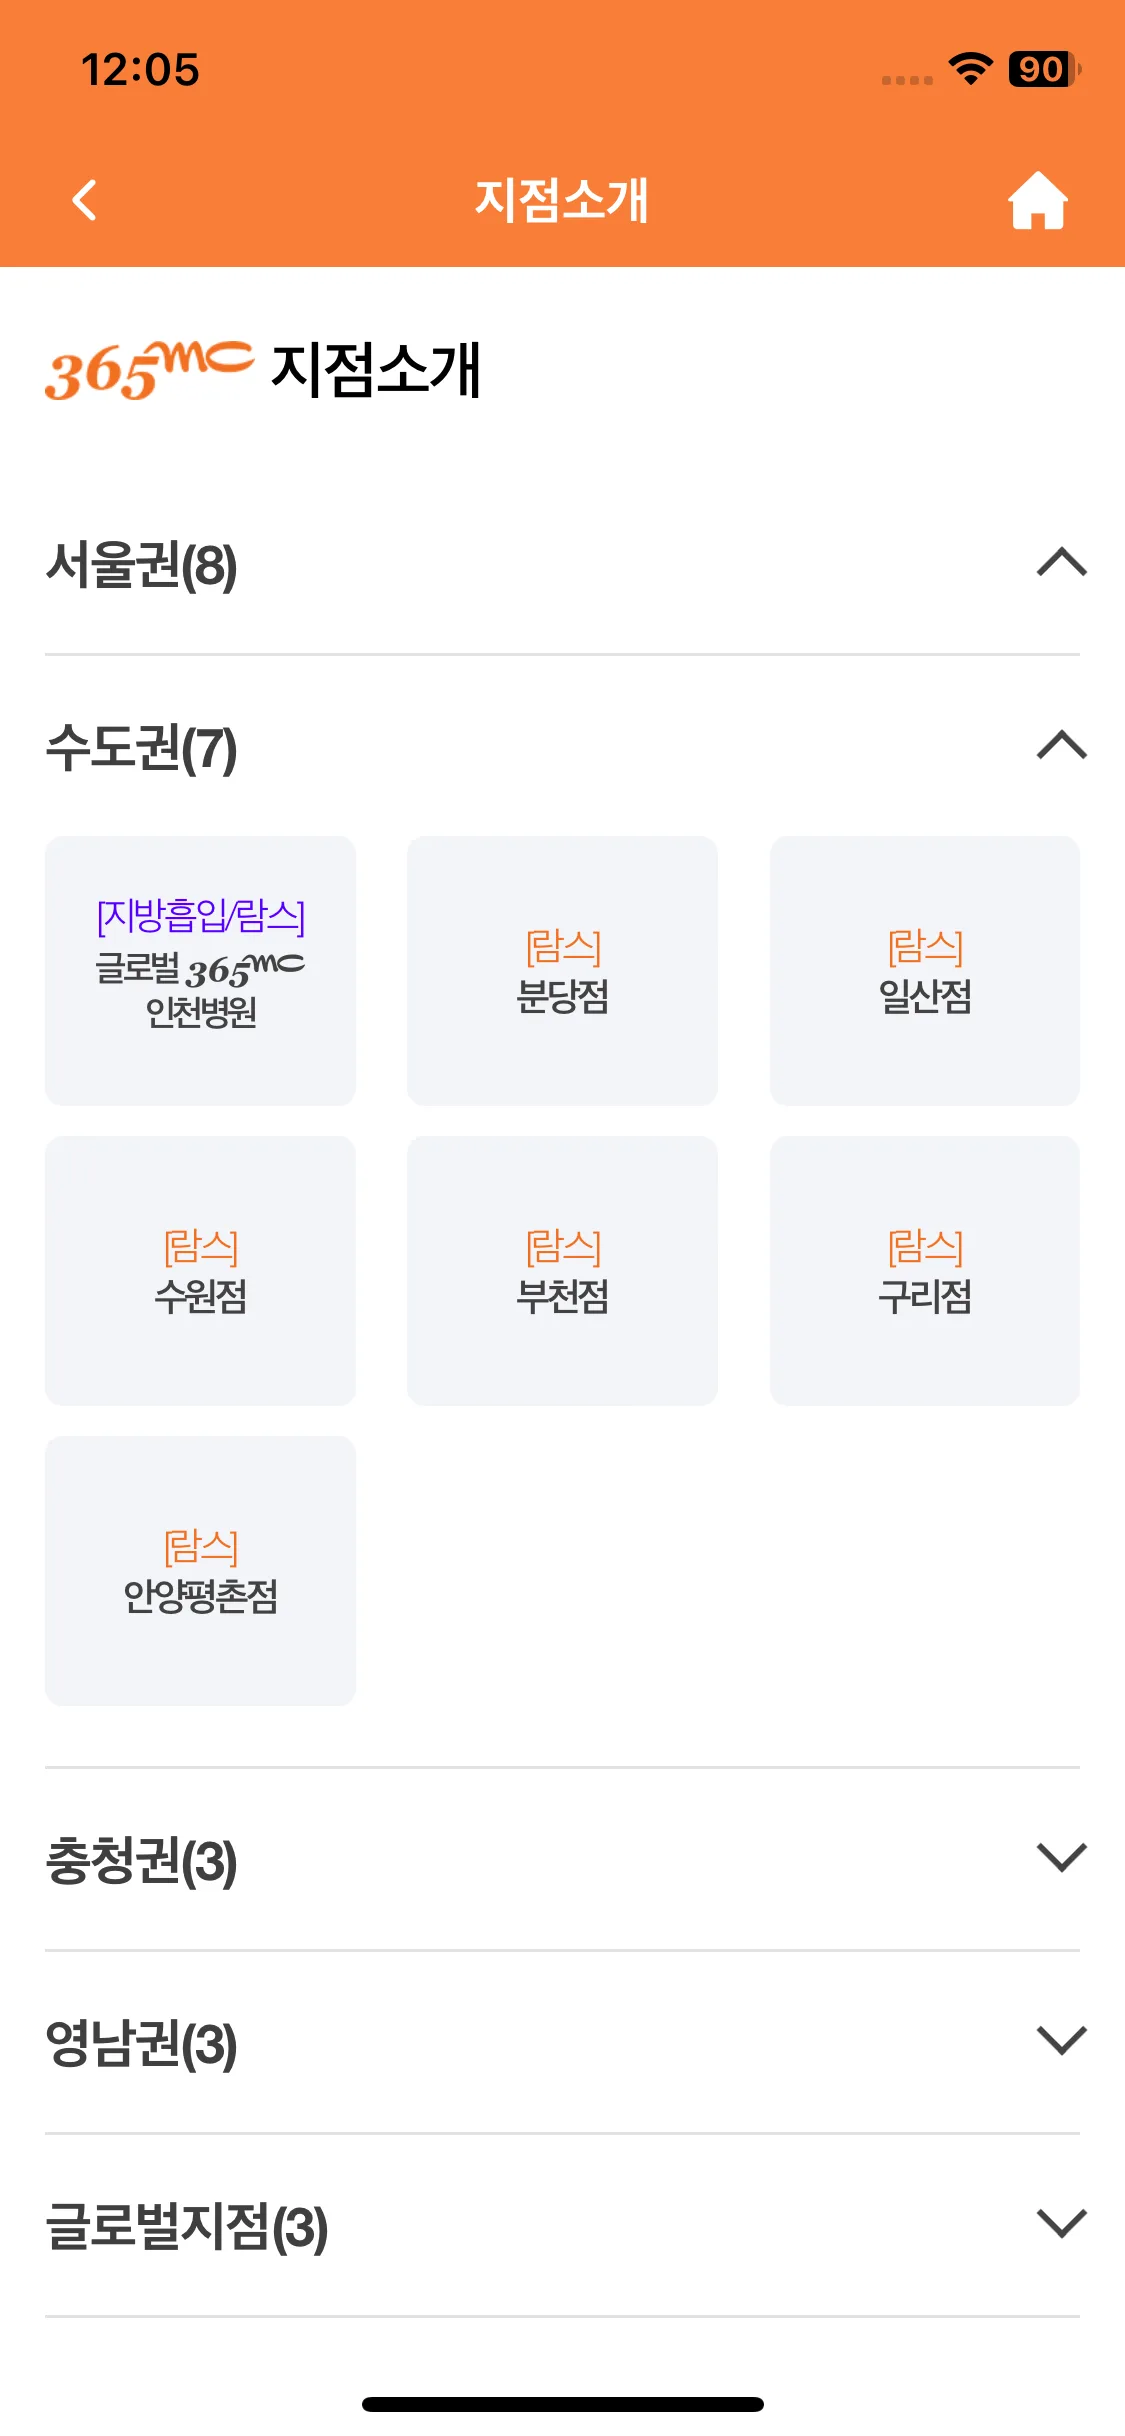Screen dimensions: 1125x2436
Task: Open 글로벌 365mc 인천병원 branch card
Action: tap(200, 971)
